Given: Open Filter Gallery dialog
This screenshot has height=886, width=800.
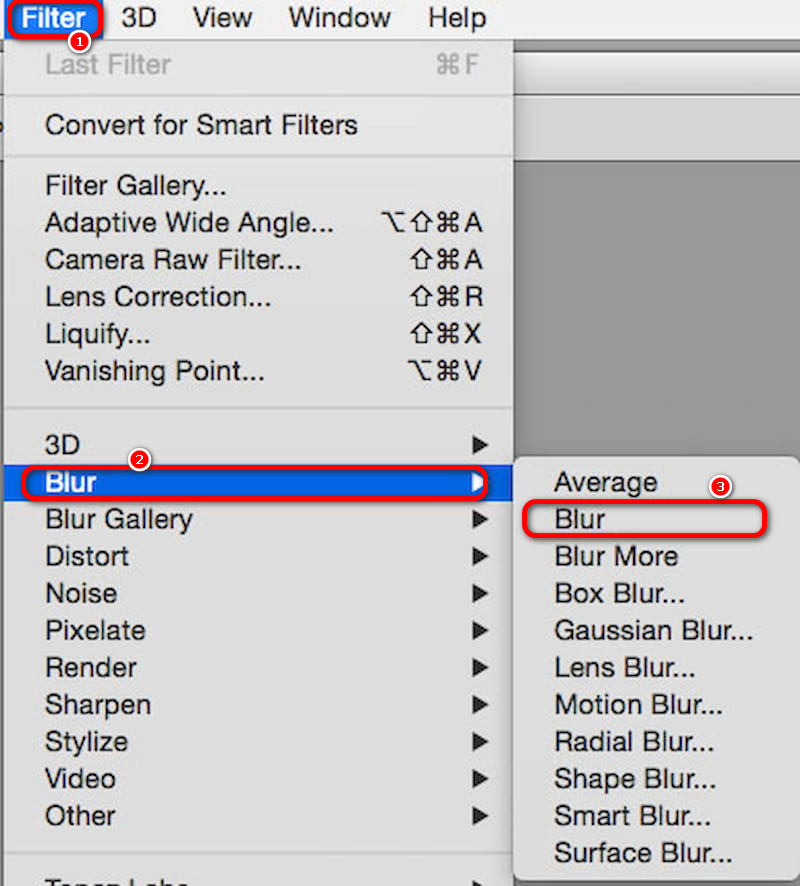Looking at the screenshot, I should point(136,186).
